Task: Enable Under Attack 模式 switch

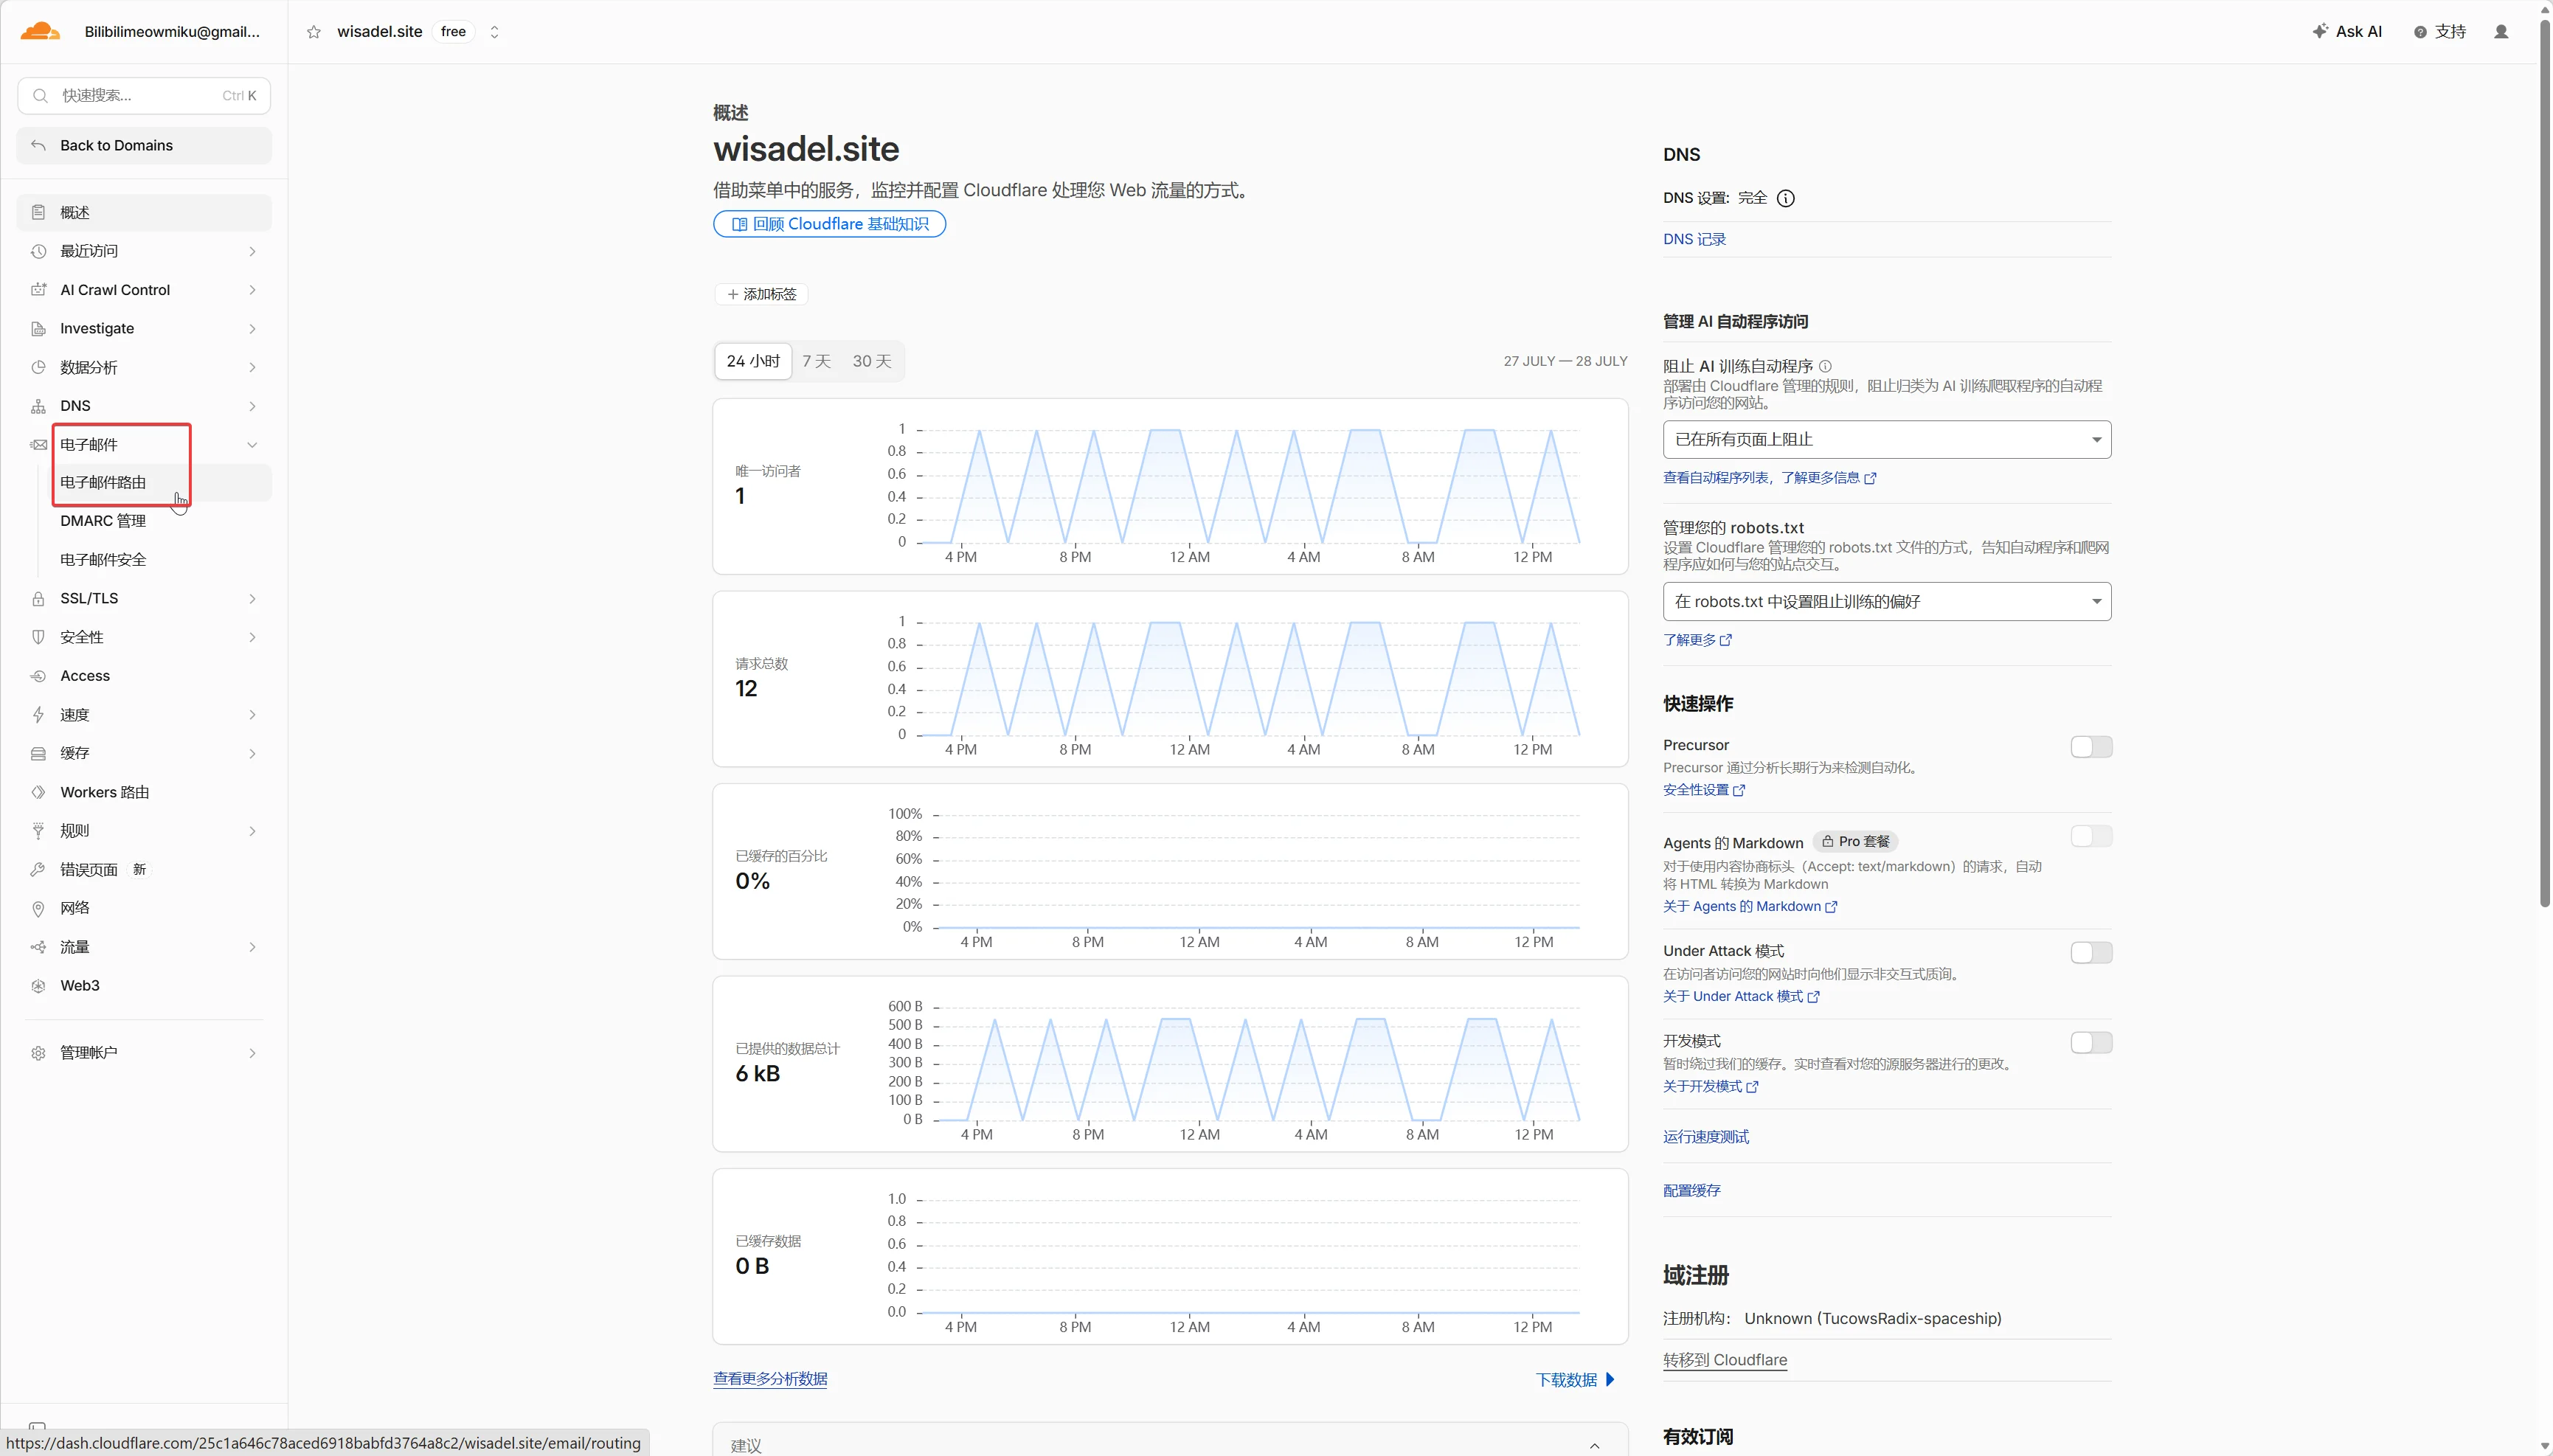Action: pos(2091,952)
